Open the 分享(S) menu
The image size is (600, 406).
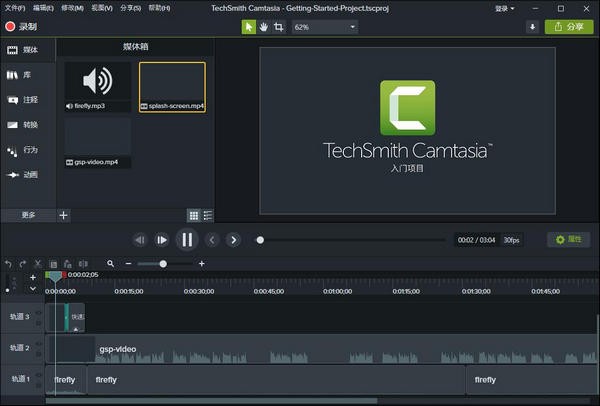click(130, 8)
